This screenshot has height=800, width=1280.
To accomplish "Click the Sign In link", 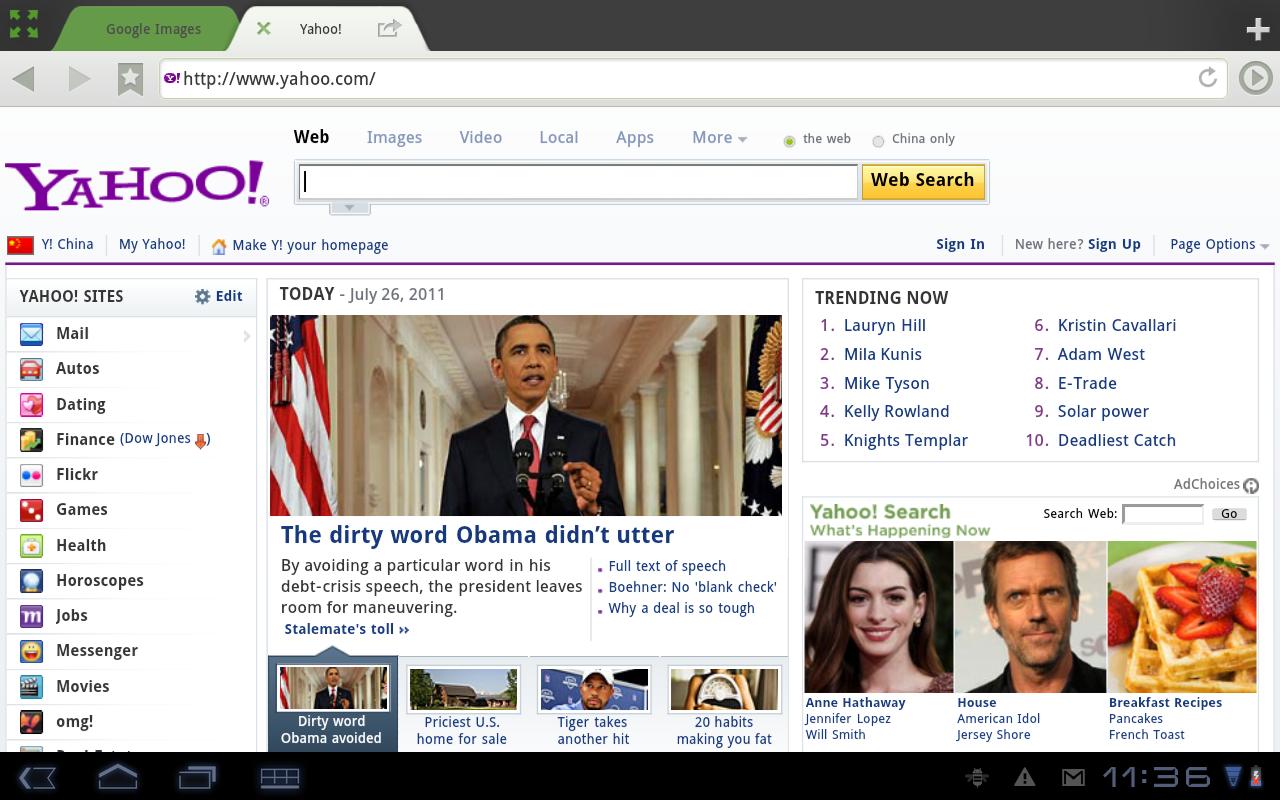I will pos(960,244).
